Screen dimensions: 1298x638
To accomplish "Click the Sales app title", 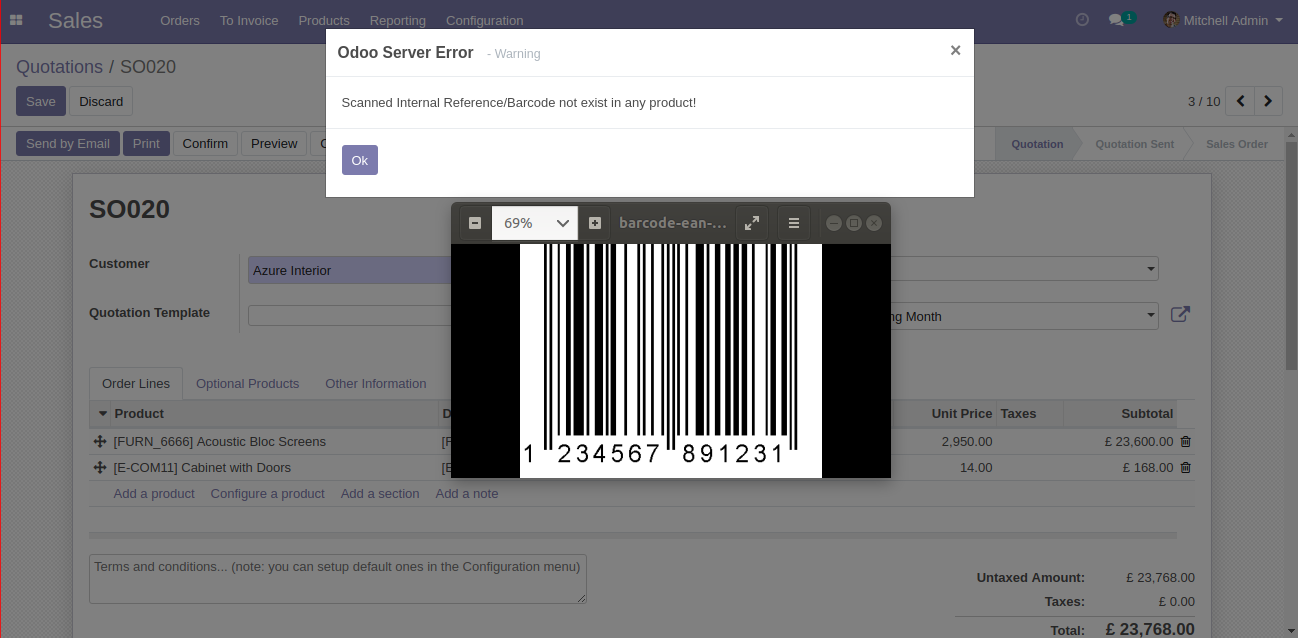I will [75, 20].
